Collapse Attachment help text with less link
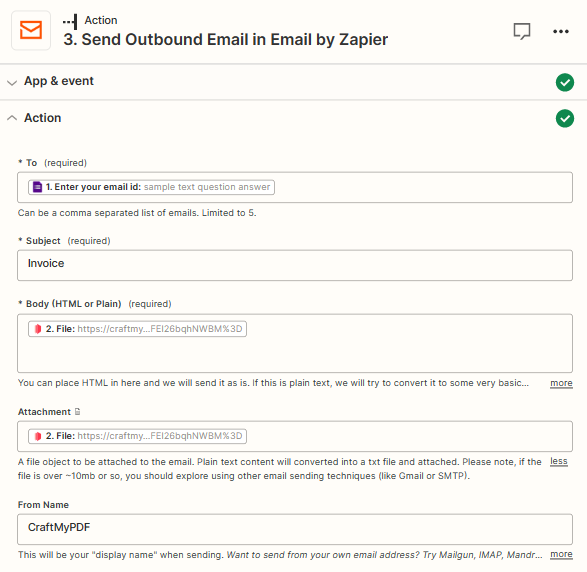 pos(559,461)
